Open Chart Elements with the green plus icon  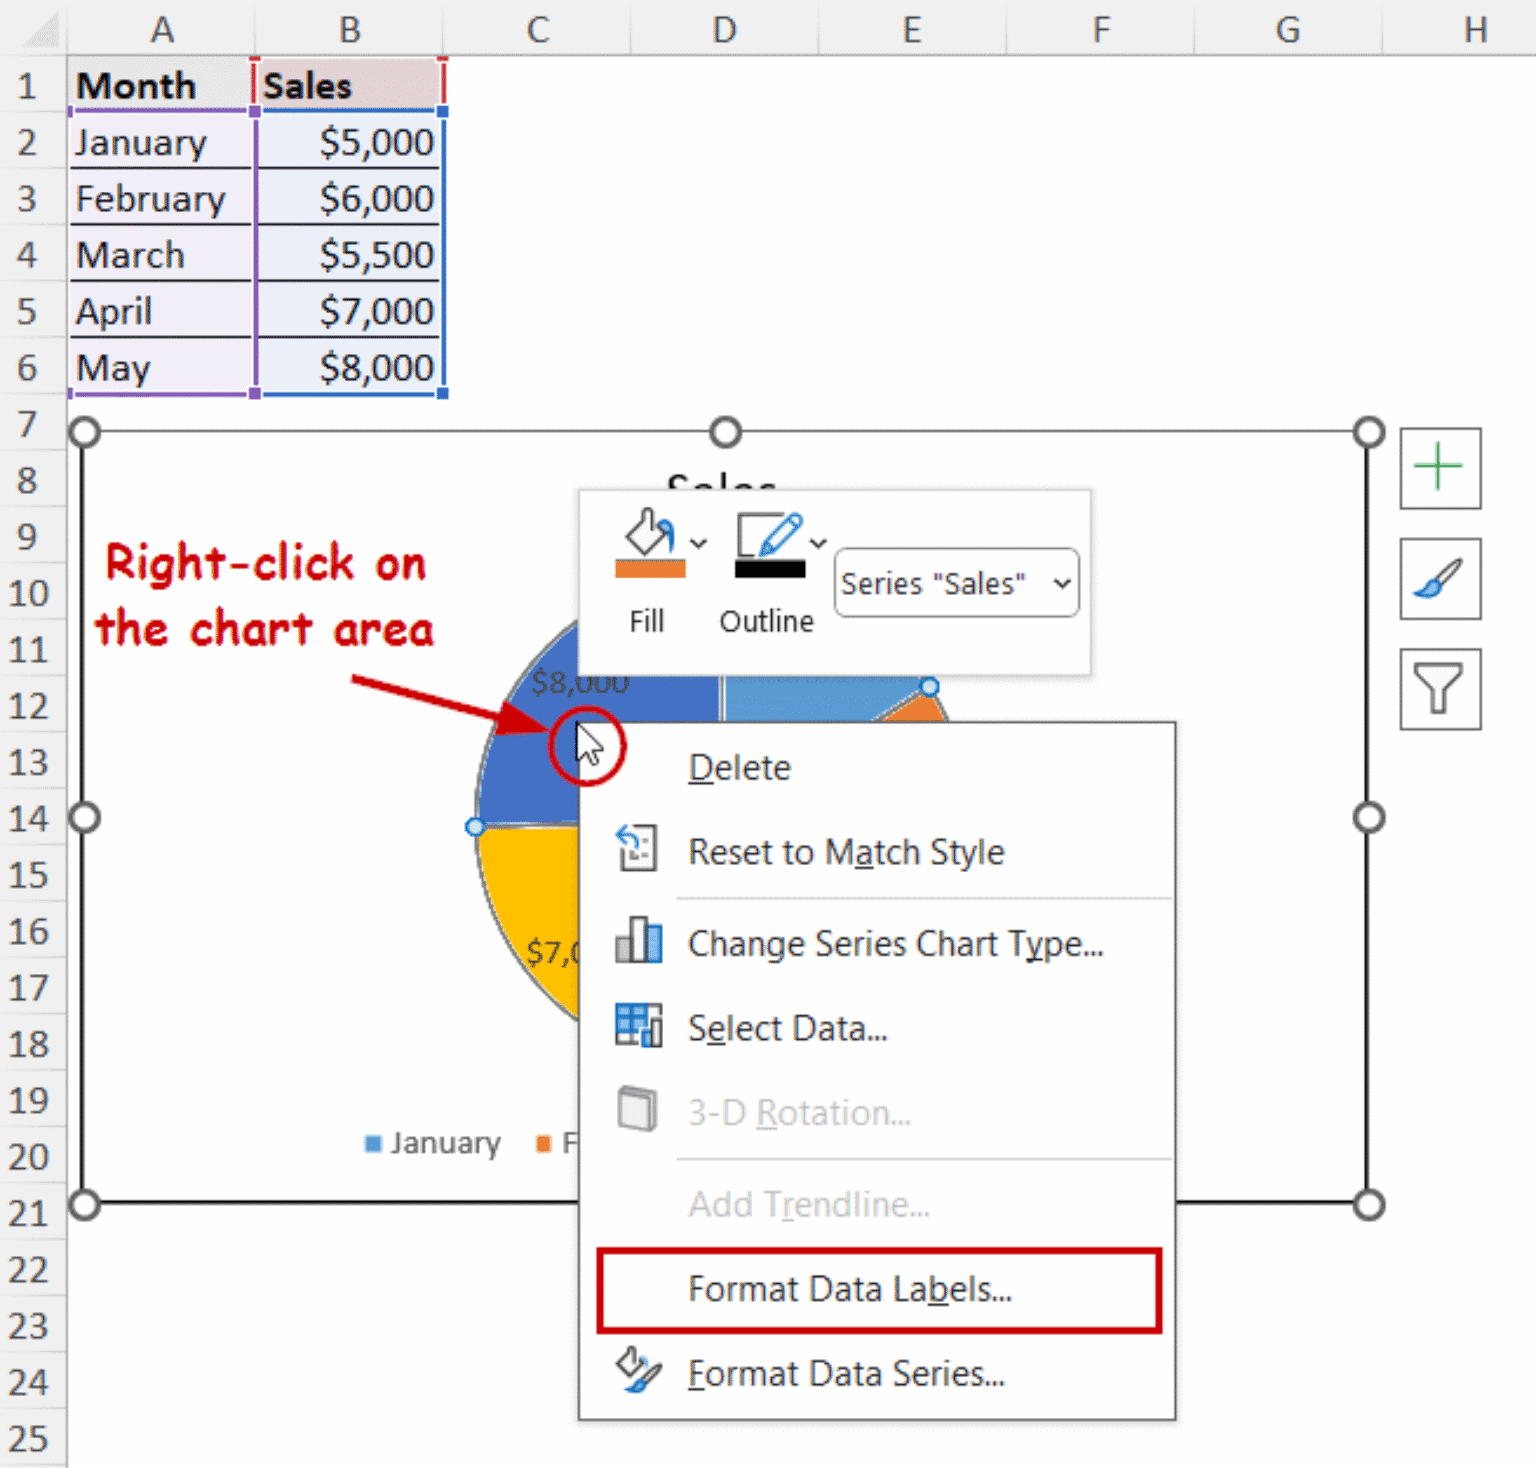coord(1439,466)
